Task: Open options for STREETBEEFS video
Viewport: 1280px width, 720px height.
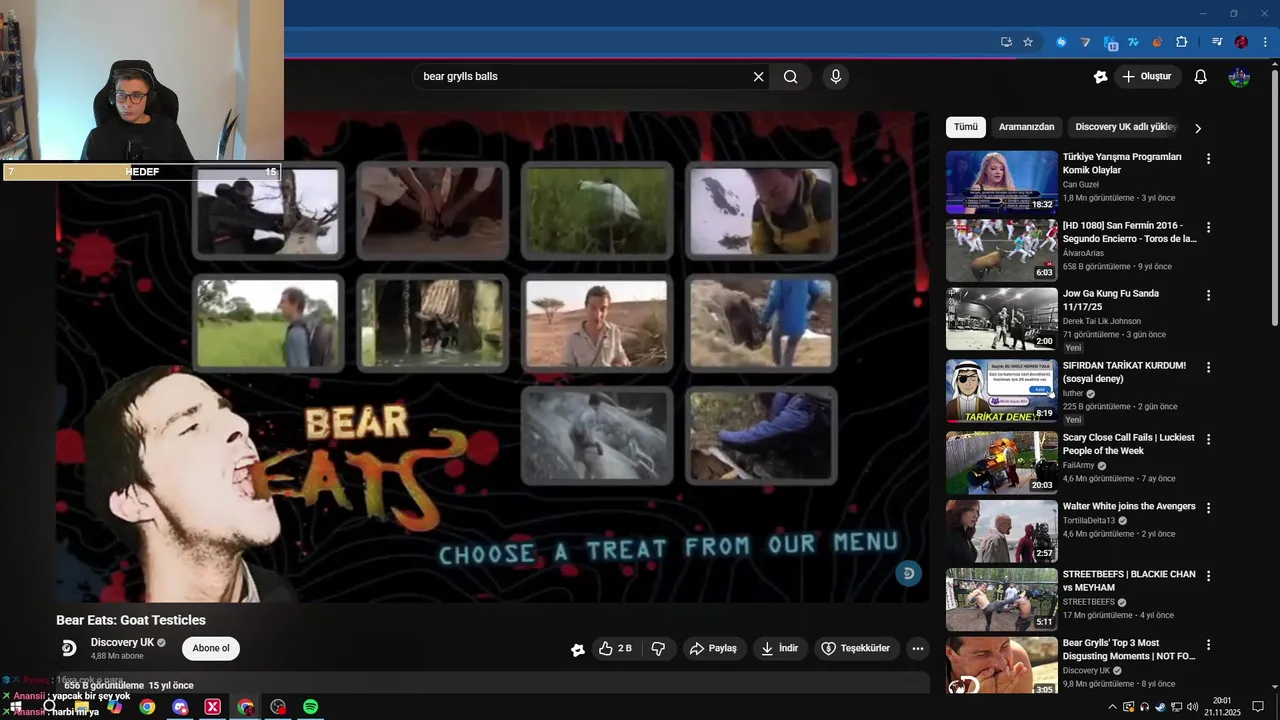Action: click(1208, 575)
